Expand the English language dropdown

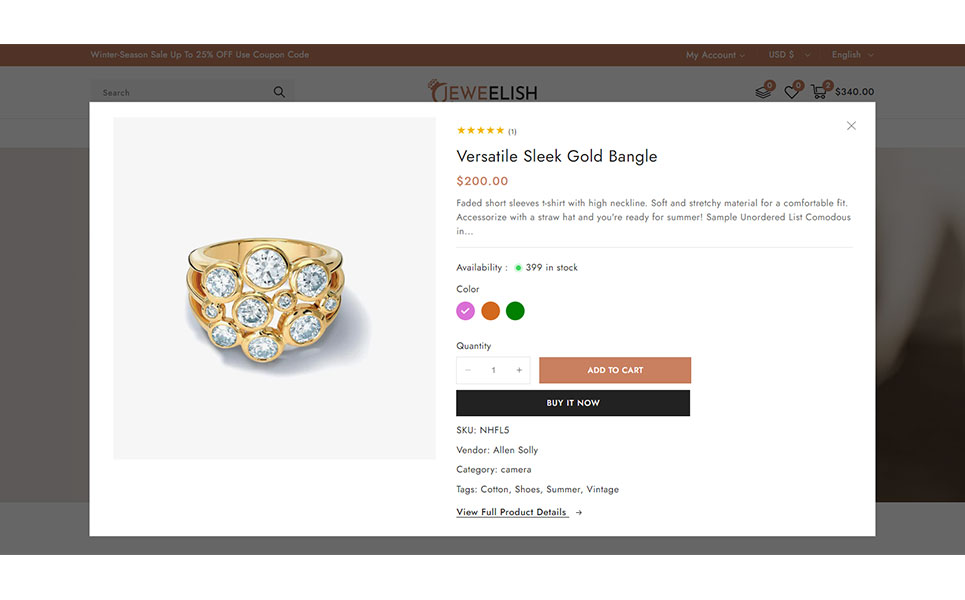[852, 55]
